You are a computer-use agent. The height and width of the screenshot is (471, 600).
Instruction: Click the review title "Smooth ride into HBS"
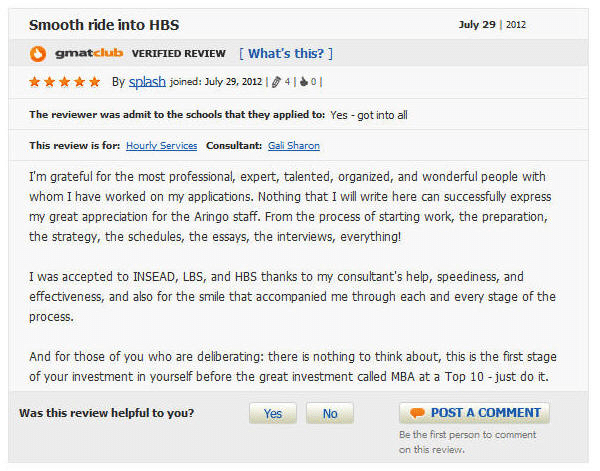click(104, 25)
